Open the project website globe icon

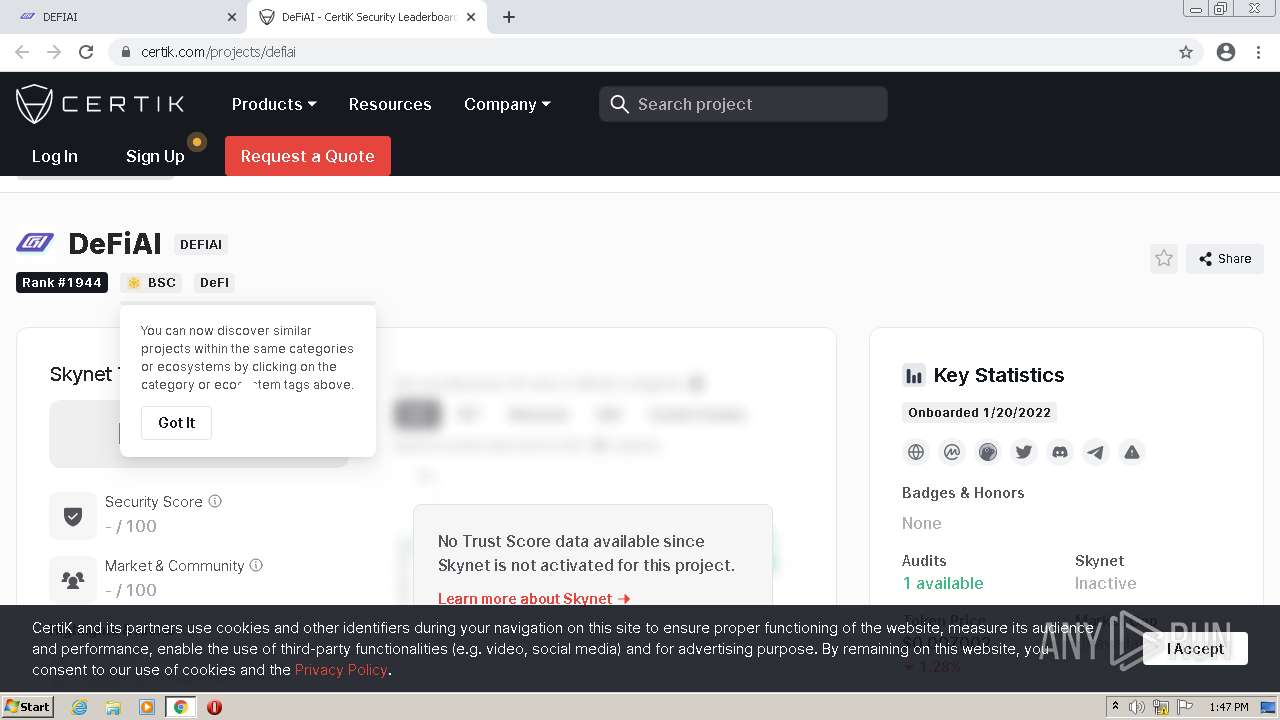coord(916,452)
